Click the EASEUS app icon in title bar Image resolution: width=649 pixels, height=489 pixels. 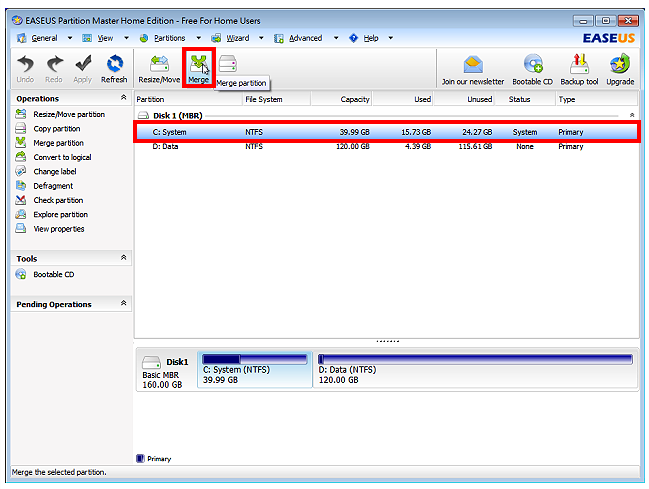(17, 20)
